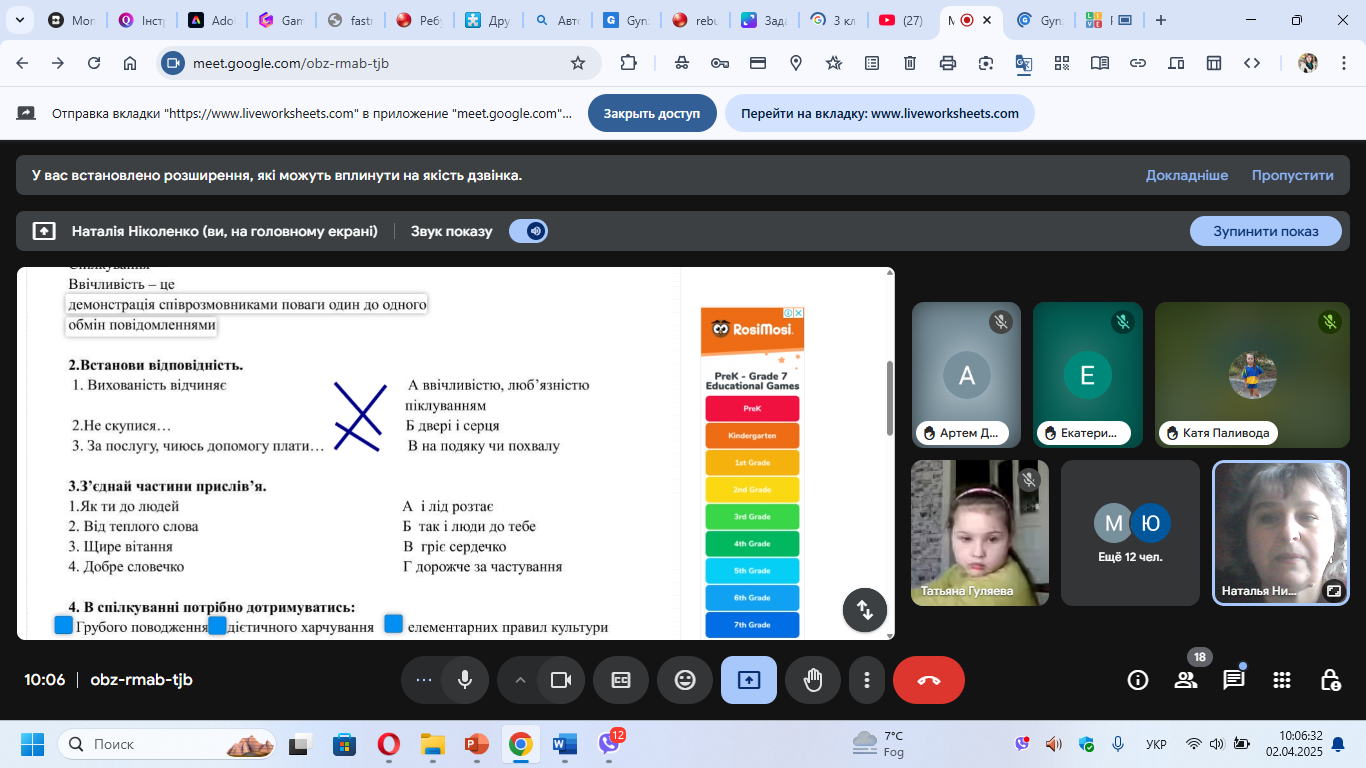Click the обмін повідомленнями answer box
Screen dimensions: 1366x768
[x=141, y=325]
